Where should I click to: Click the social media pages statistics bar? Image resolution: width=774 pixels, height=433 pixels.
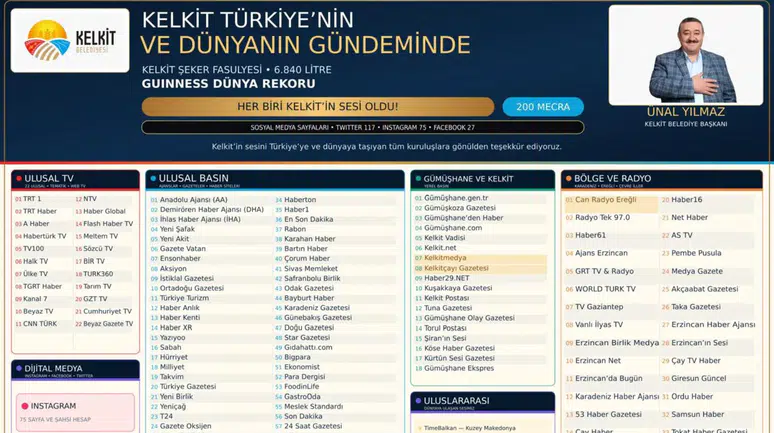(x=363, y=127)
